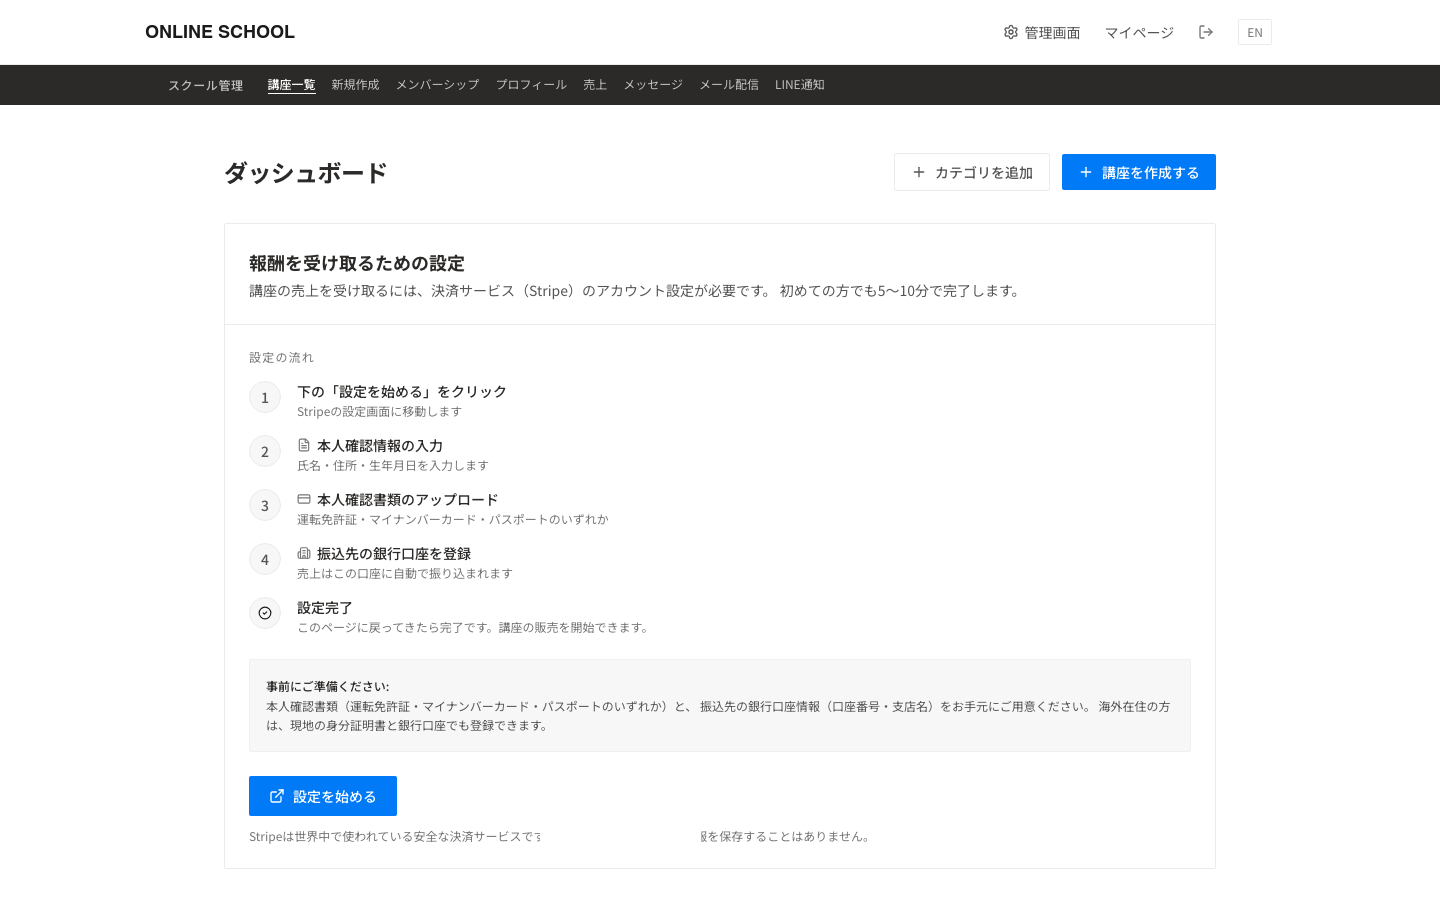Open the 売上 section from the navigation bar
Screen dimensions: 1440x900
point(595,84)
